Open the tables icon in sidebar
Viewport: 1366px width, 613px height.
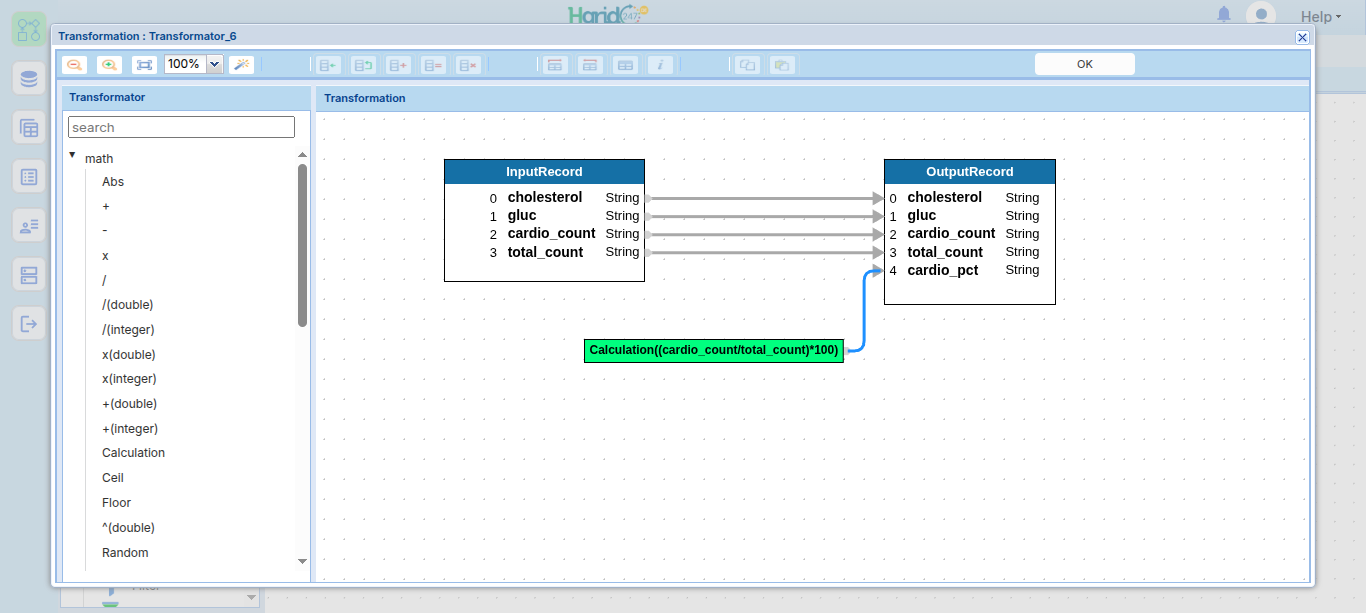(x=29, y=127)
